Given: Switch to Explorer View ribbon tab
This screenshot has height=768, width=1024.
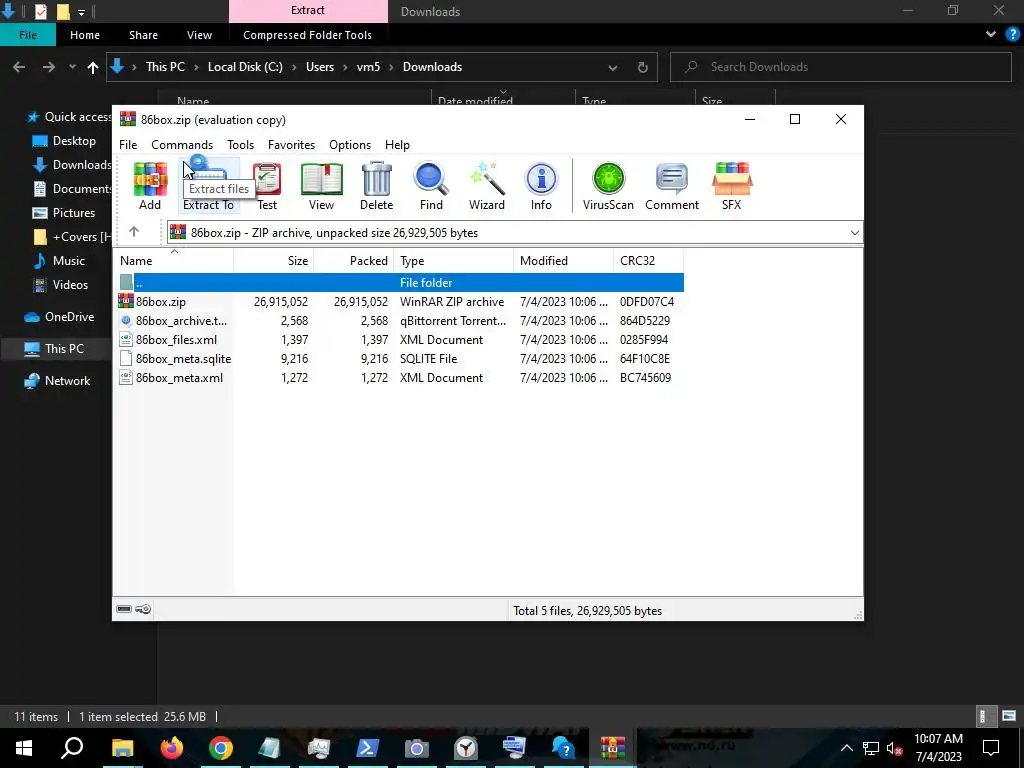Looking at the screenshot, I should (x=199, y=35).
